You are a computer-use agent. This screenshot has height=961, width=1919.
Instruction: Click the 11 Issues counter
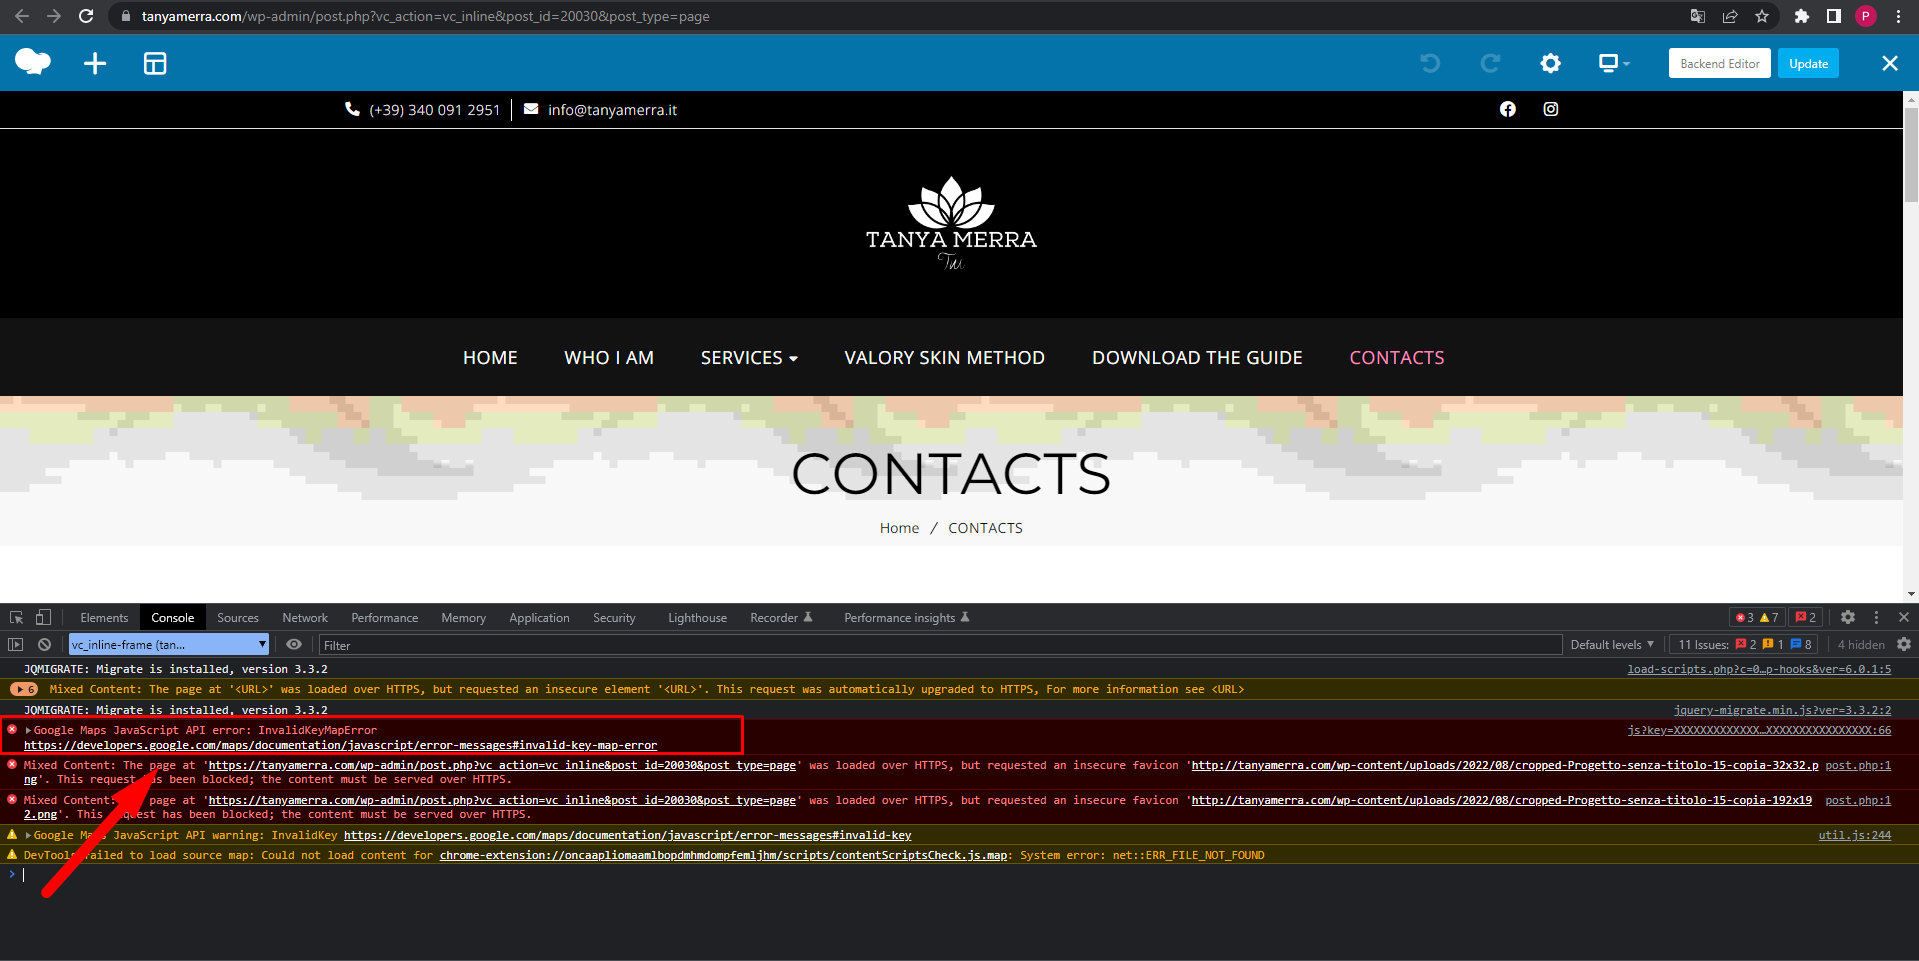click(x=1745, y=645)
